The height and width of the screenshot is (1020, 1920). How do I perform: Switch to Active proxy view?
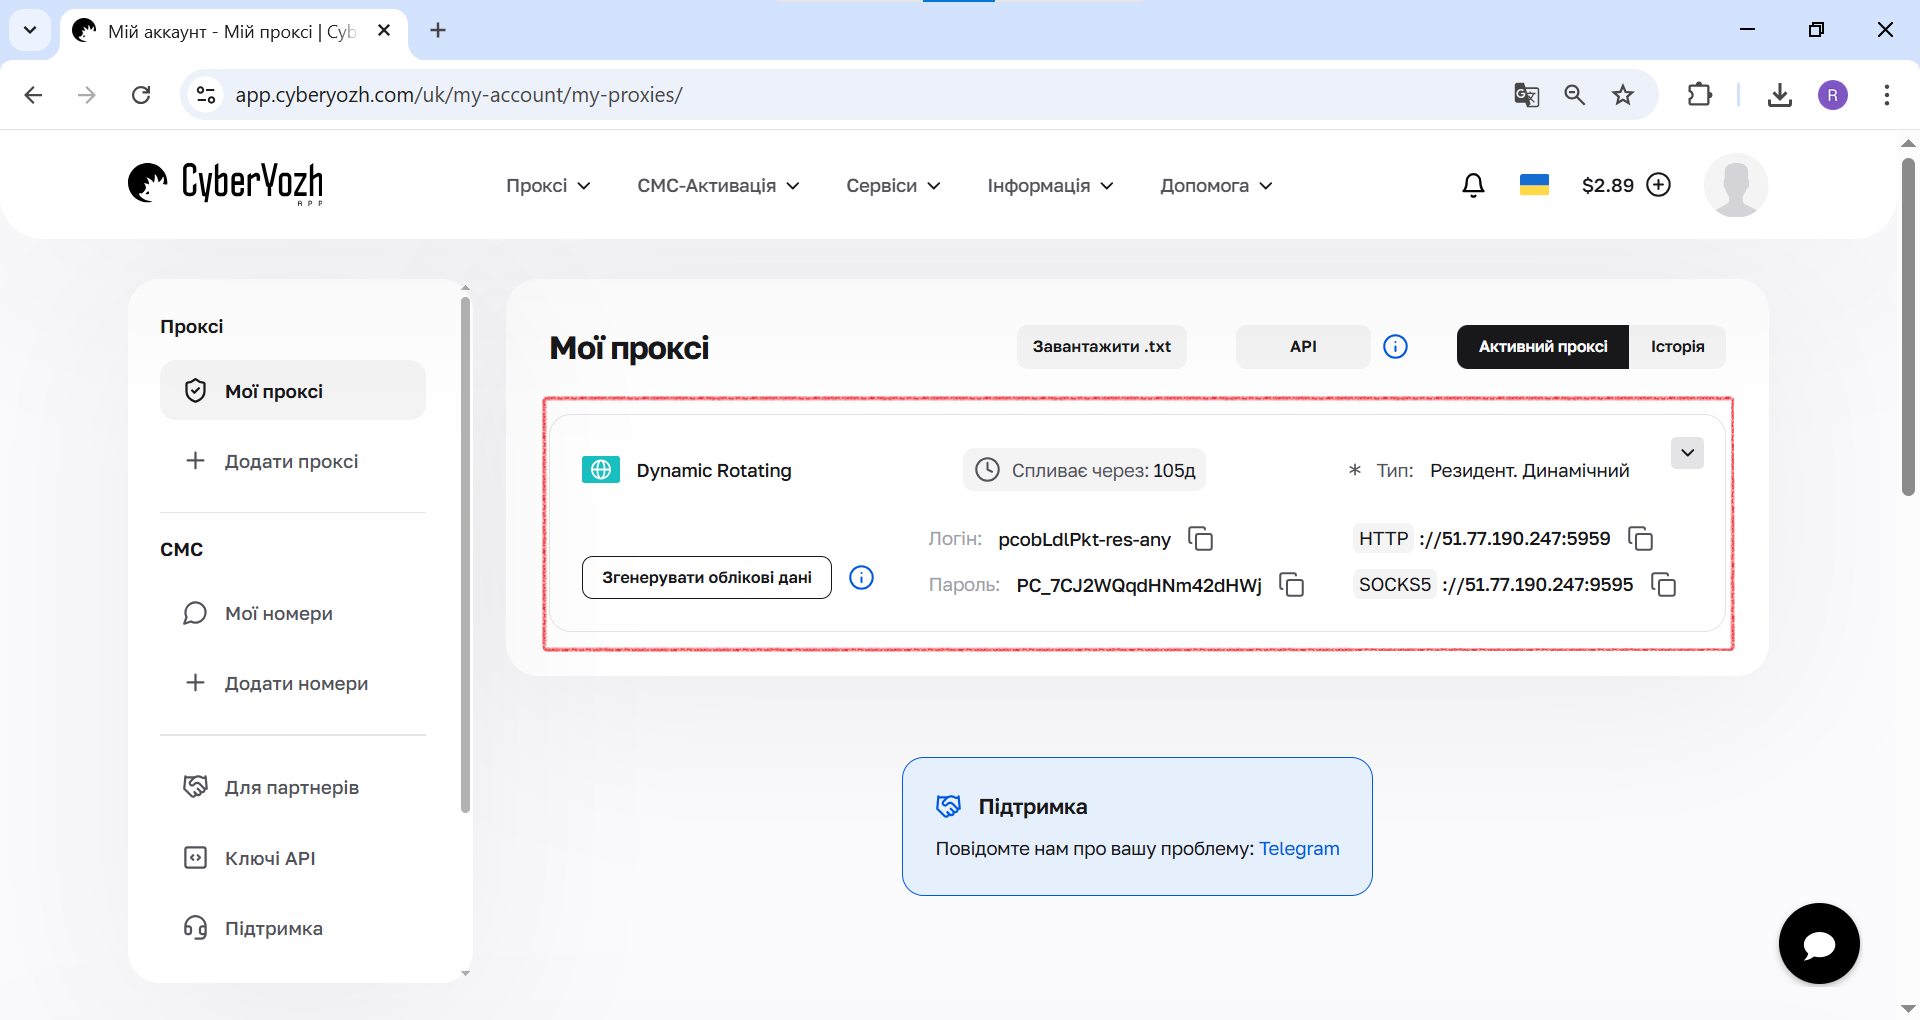(1542, 347)
